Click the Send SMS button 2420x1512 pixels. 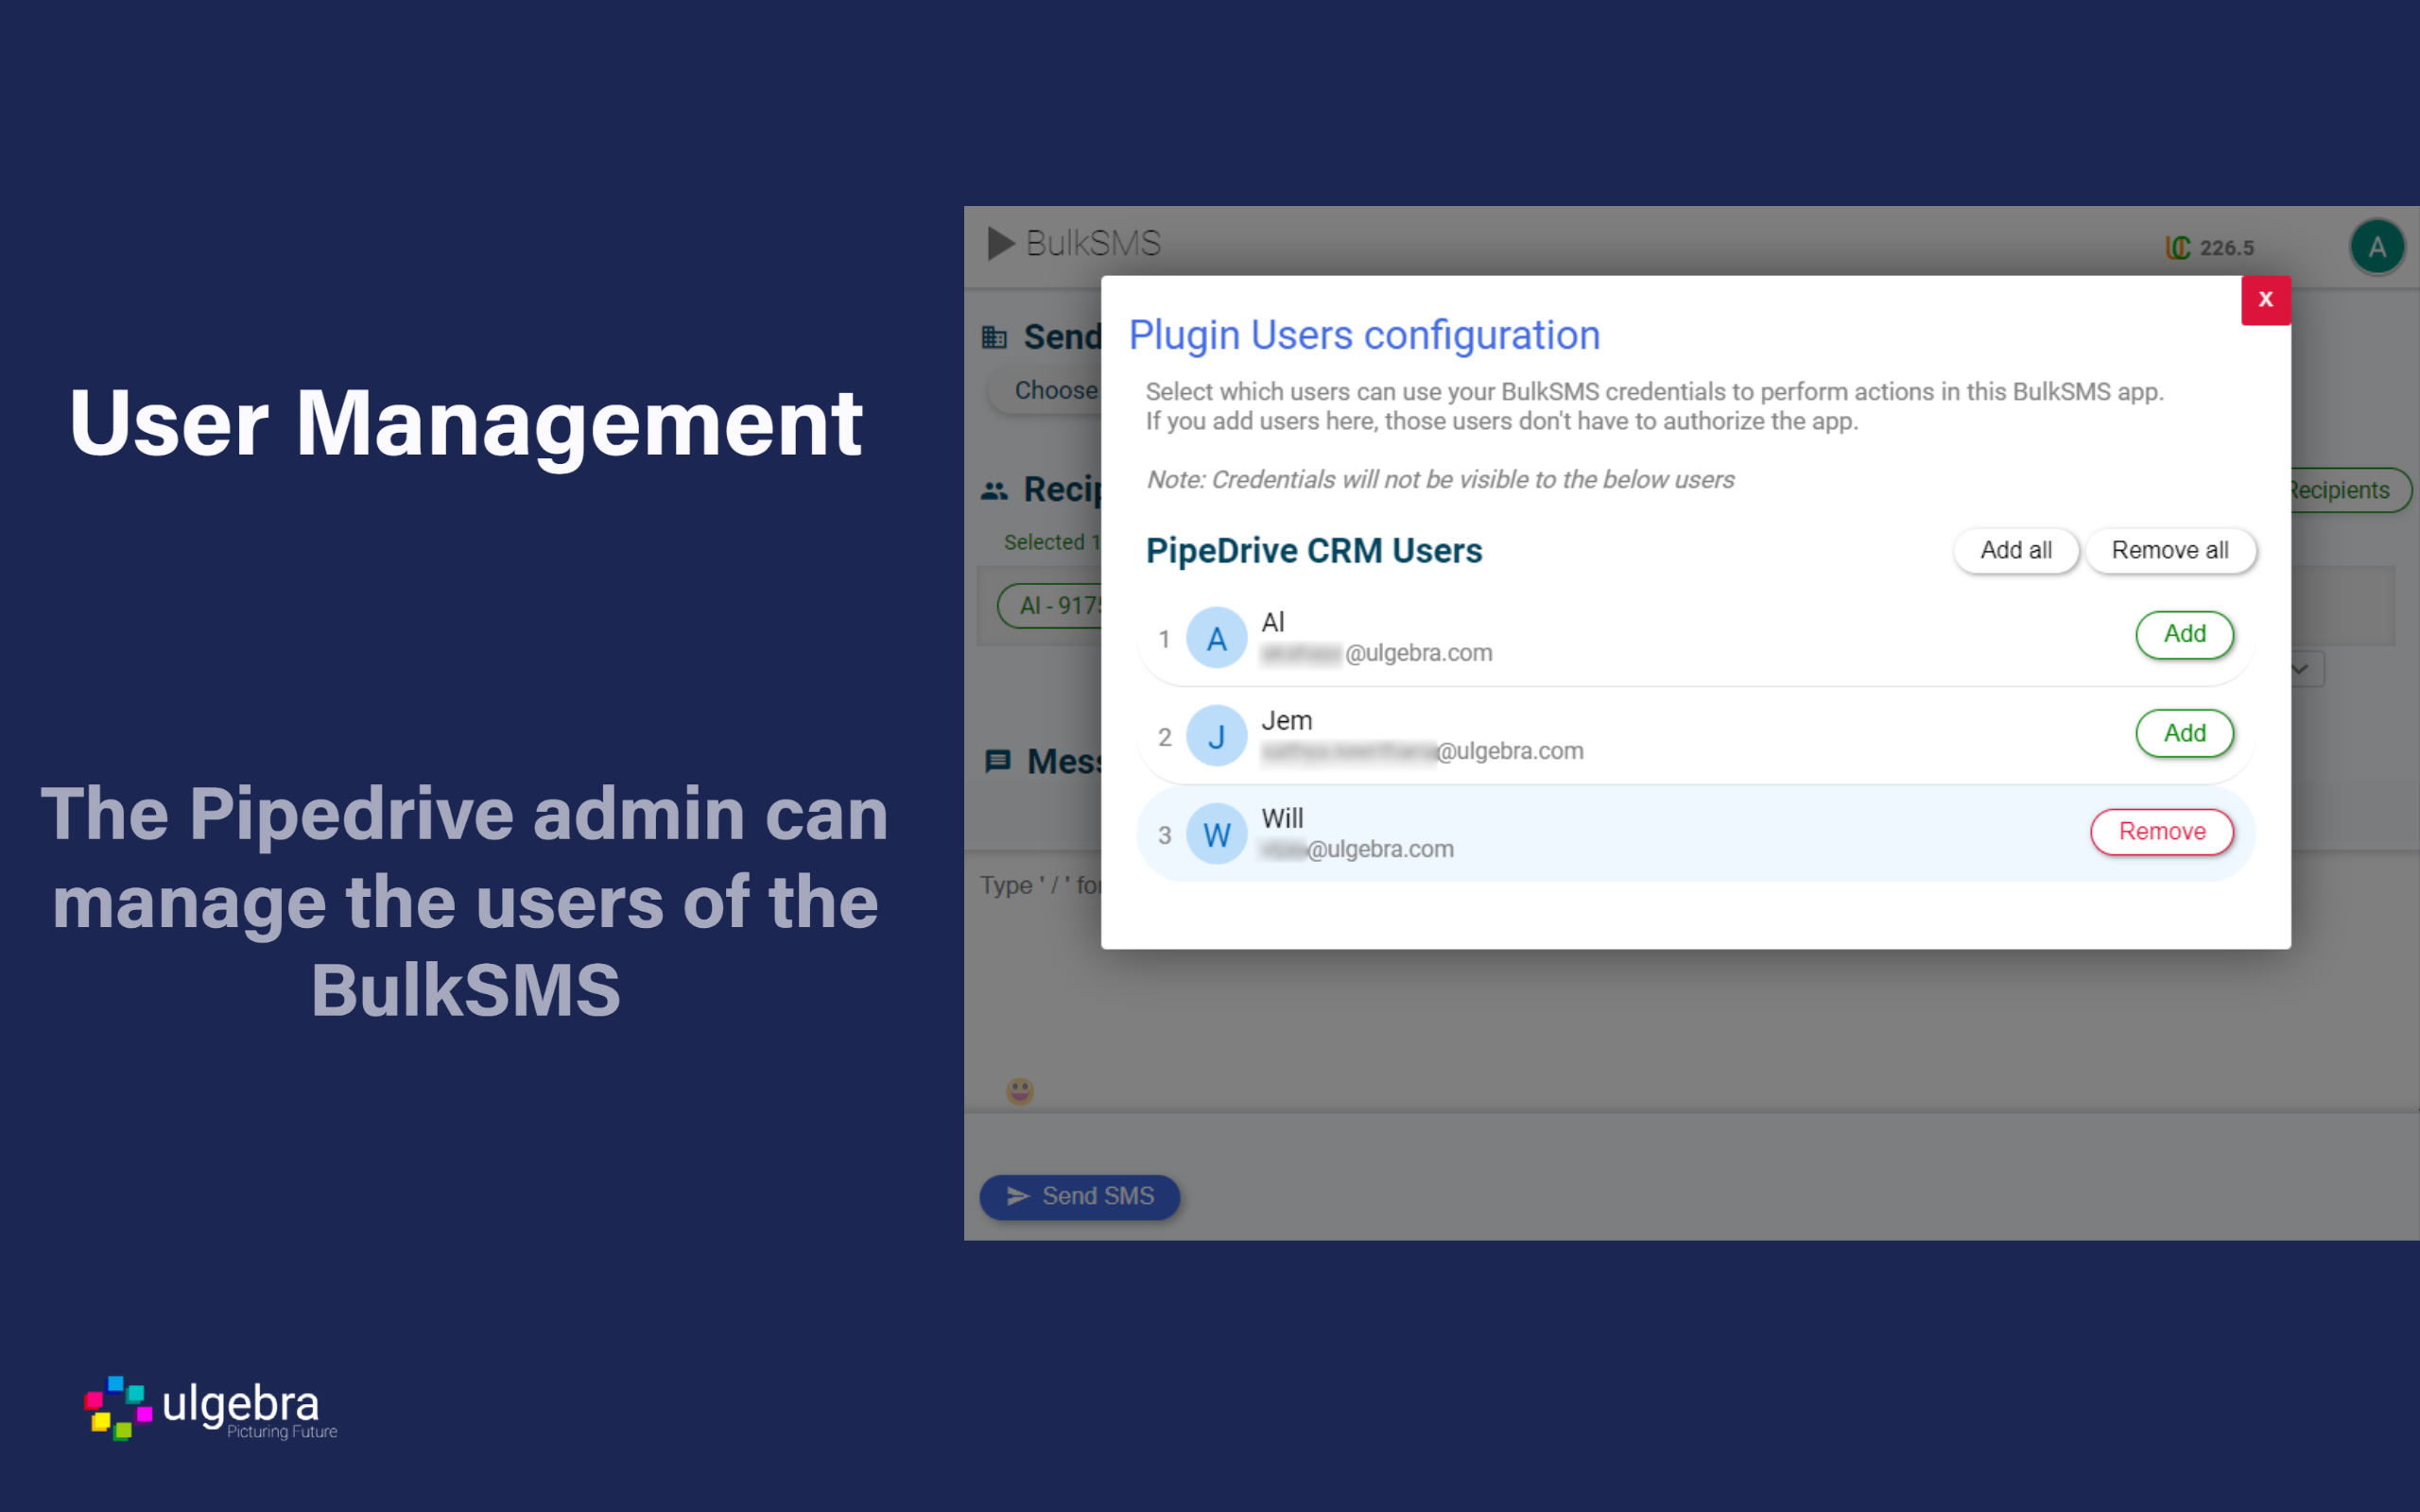pyautogui.click(x=1079, y=1196)
